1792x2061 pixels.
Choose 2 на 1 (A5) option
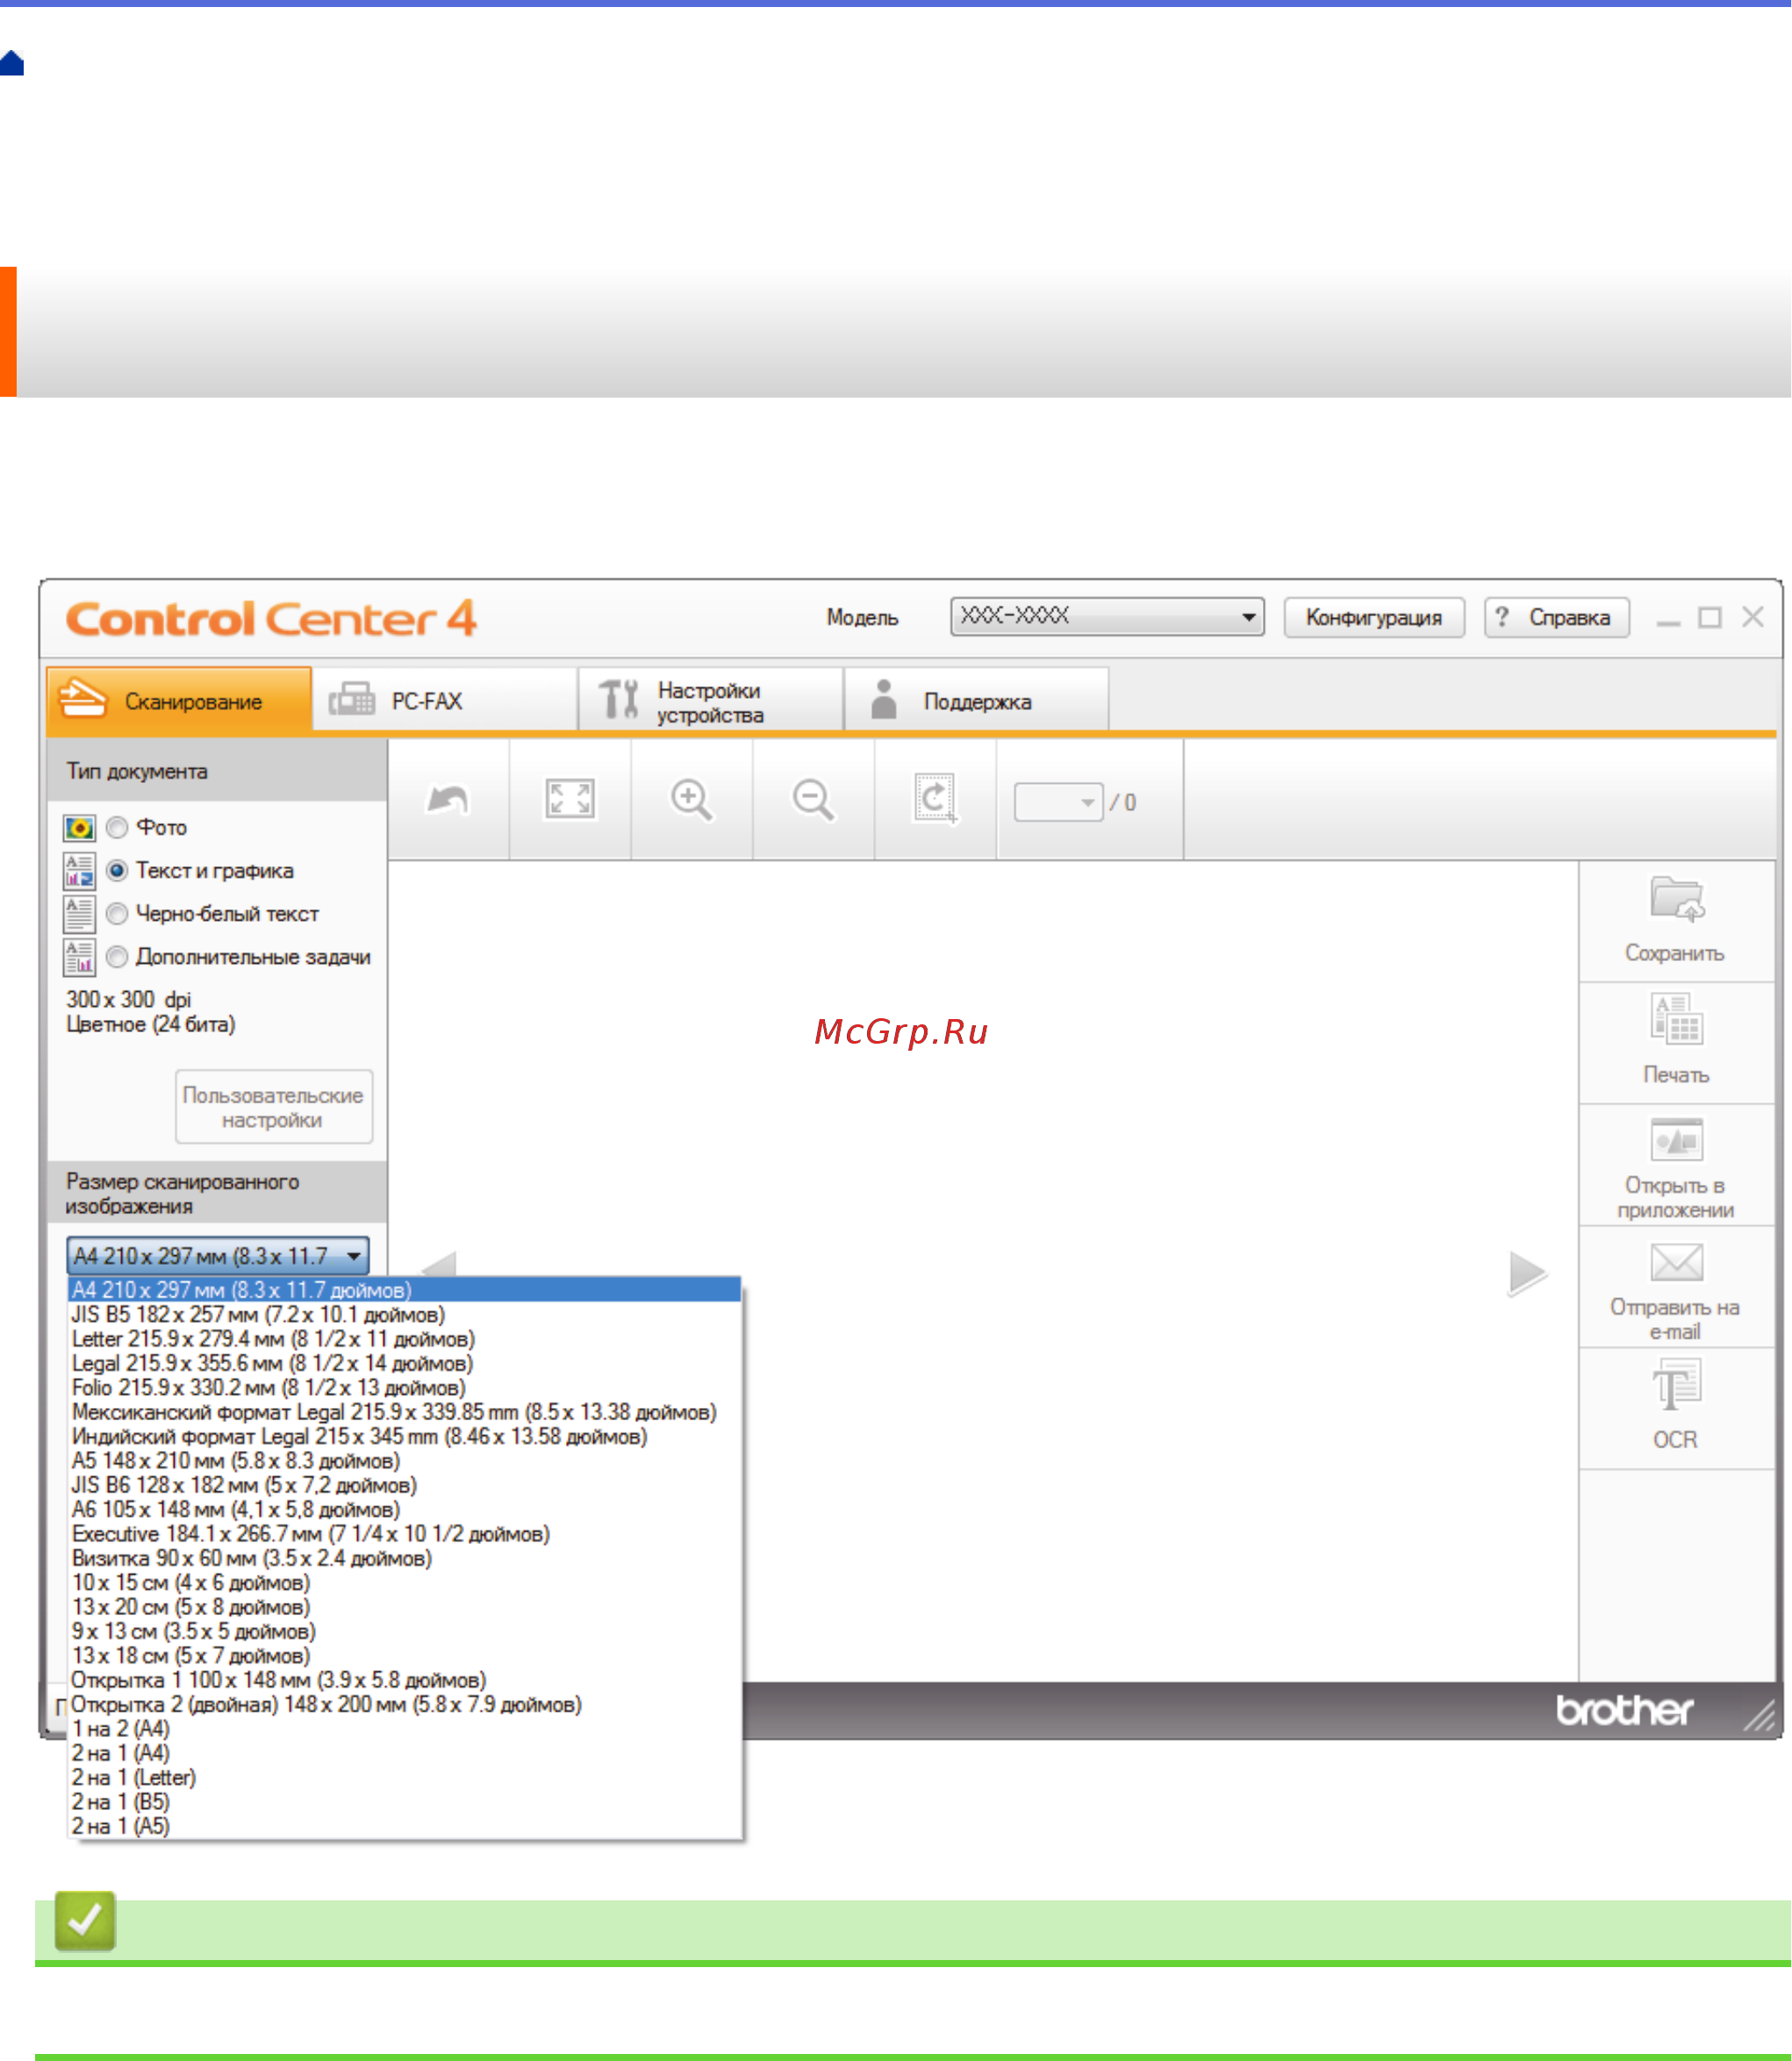[x=405, y=1825]
